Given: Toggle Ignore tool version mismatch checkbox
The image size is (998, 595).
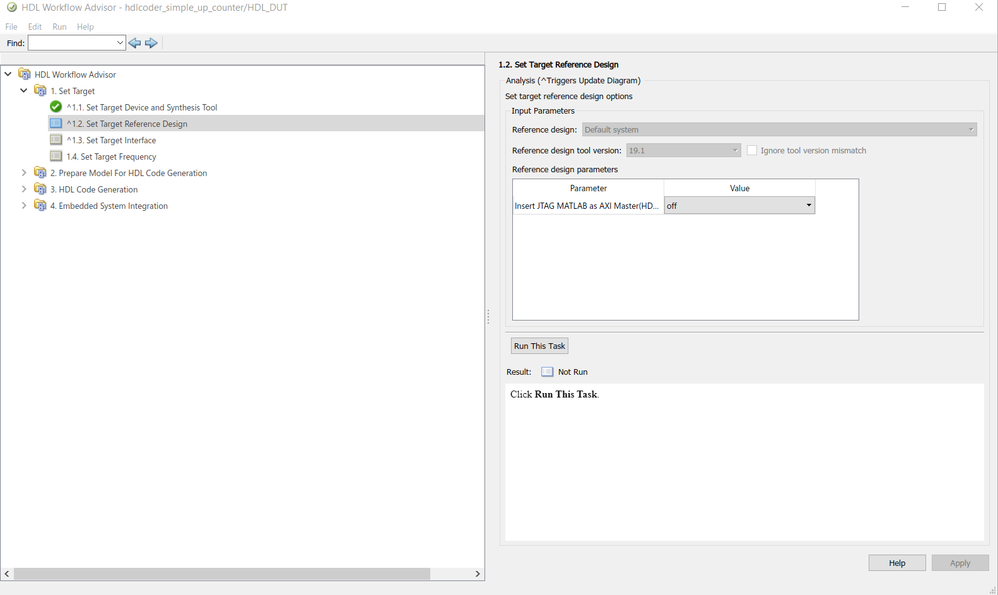Looking at the screenshot, I should (752, 150).
